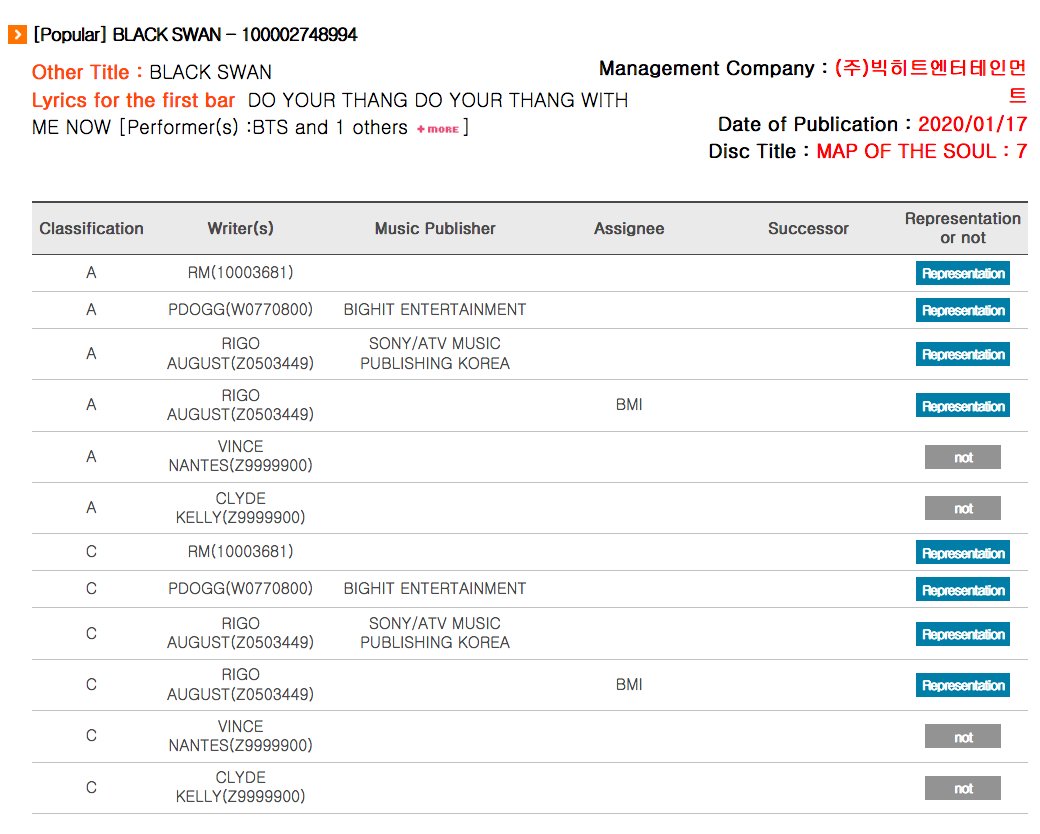Click Representation in A Rigo August Sony/ATV row
This screenshot has width=1040, height=834.
[x=962, y=354]
